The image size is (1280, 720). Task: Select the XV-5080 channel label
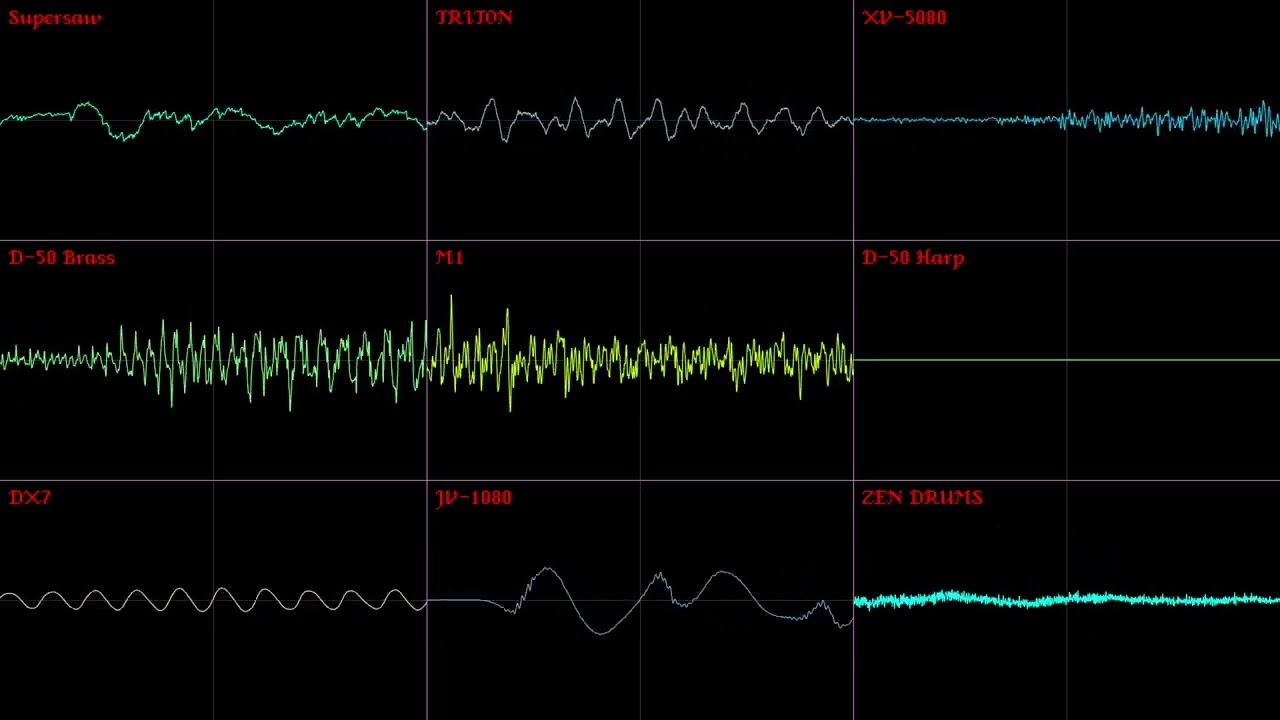click(904, 18)
